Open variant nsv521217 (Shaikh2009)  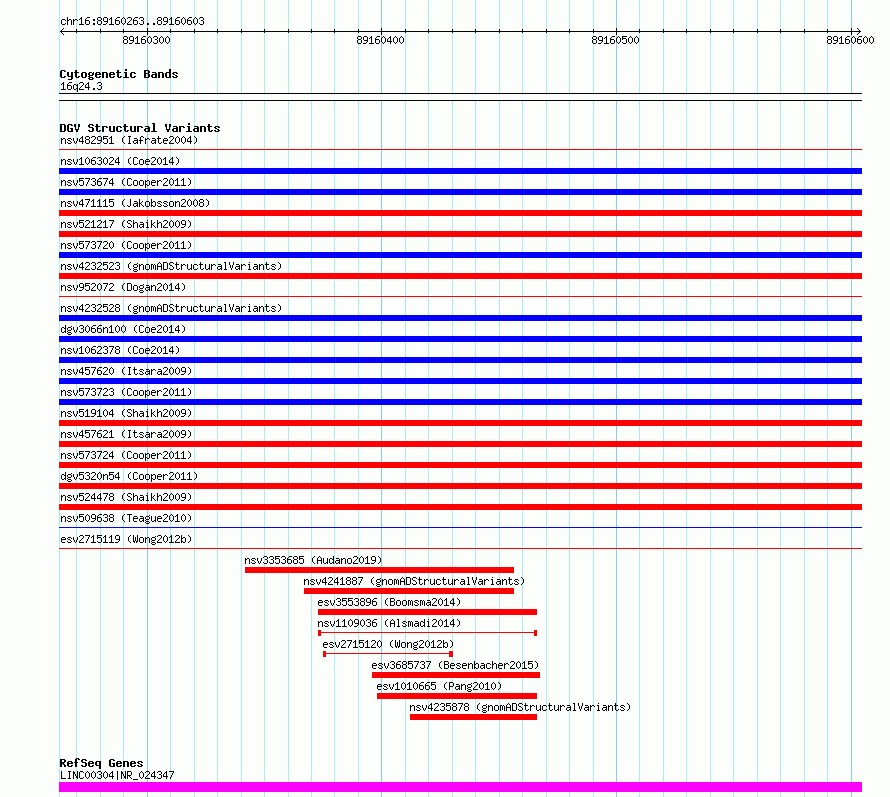coord(126,225)
